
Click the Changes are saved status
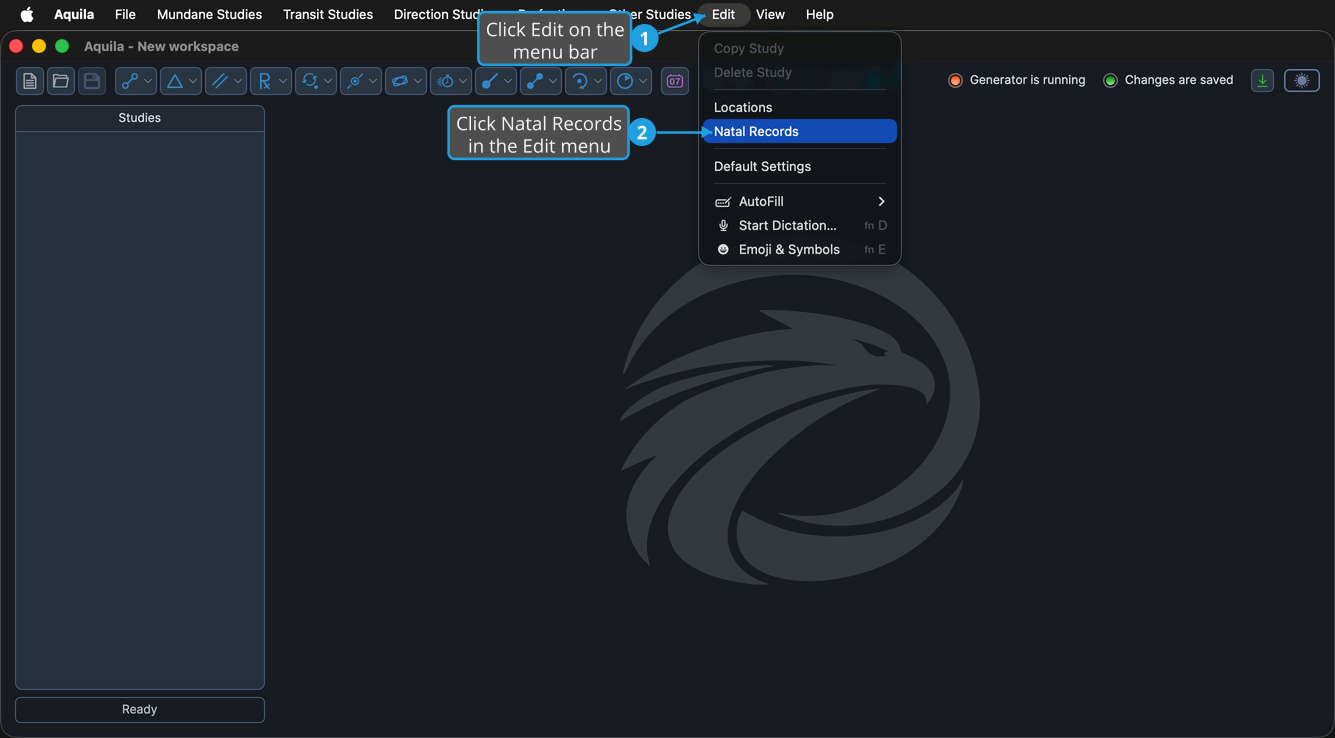(1168, 80)
